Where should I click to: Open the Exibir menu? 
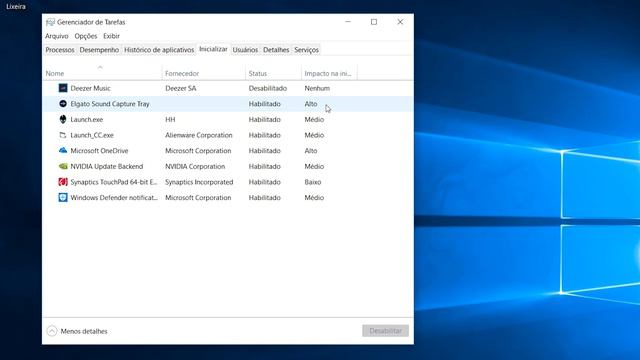(x=111, y=36)
